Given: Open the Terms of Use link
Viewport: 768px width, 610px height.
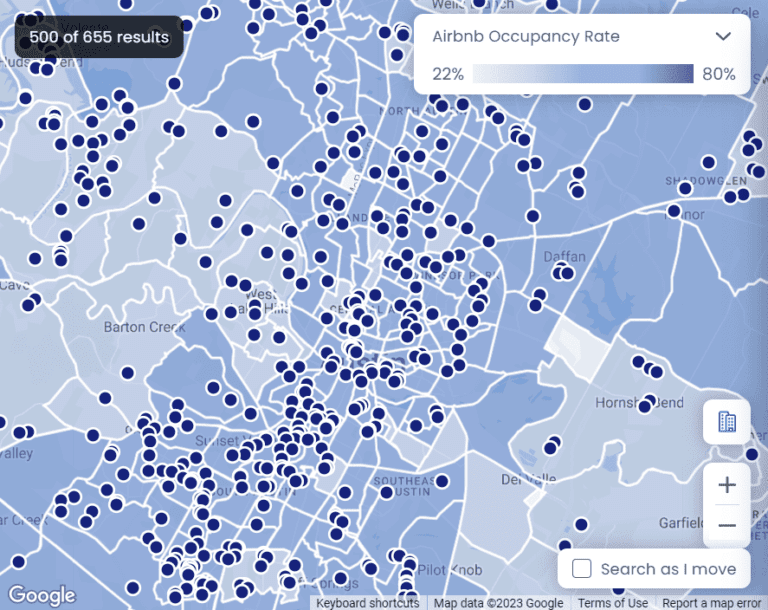Looking at the screenshot, I should tap(612, 603).
